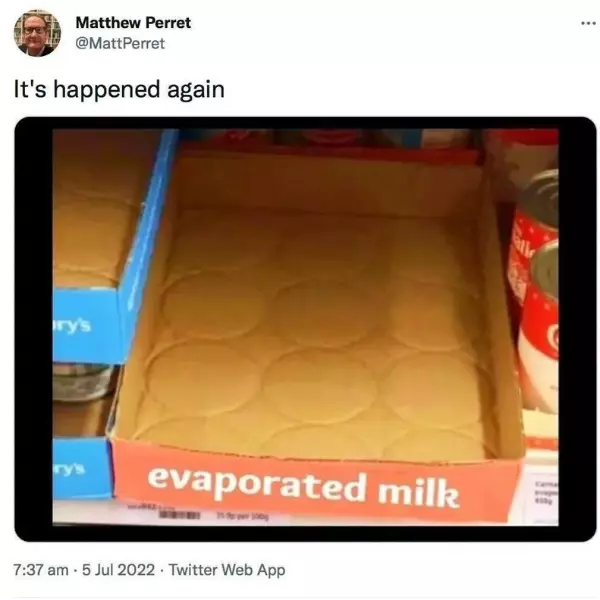
Task: Click the glass jar under the blue box
Action: click(82, 383)
